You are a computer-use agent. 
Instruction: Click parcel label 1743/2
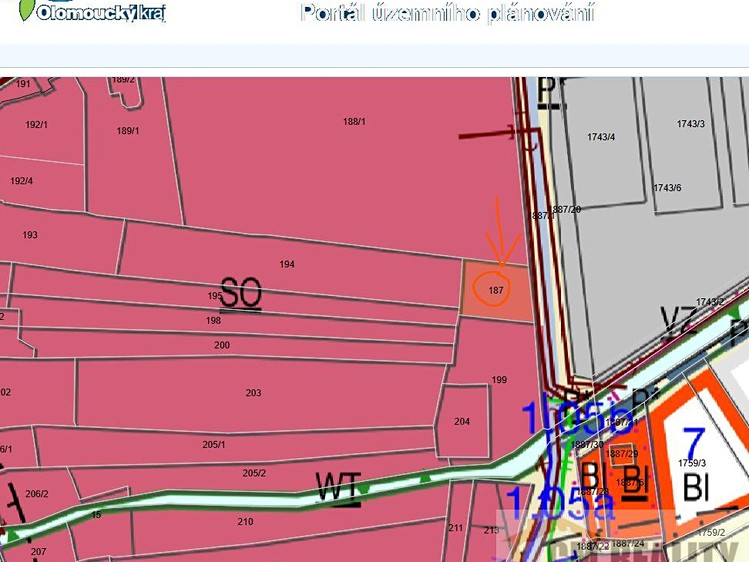[710, 302]
